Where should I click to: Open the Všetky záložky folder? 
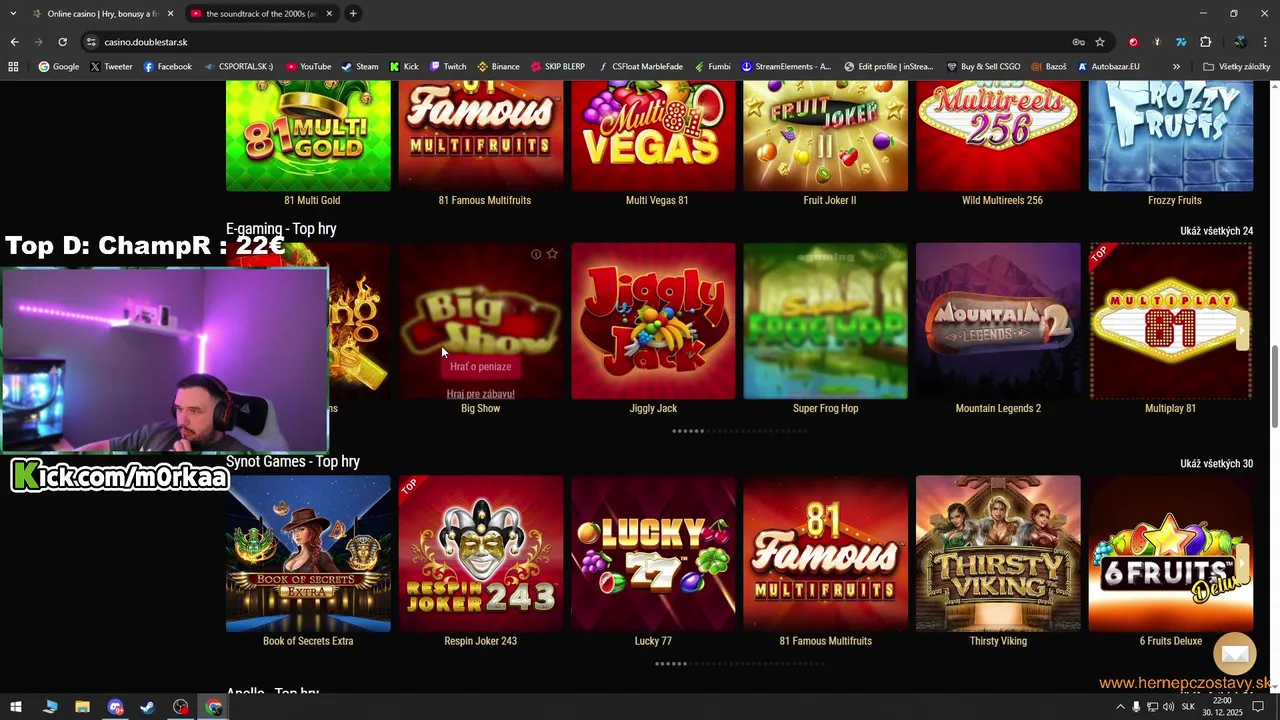pos(1237,67)
